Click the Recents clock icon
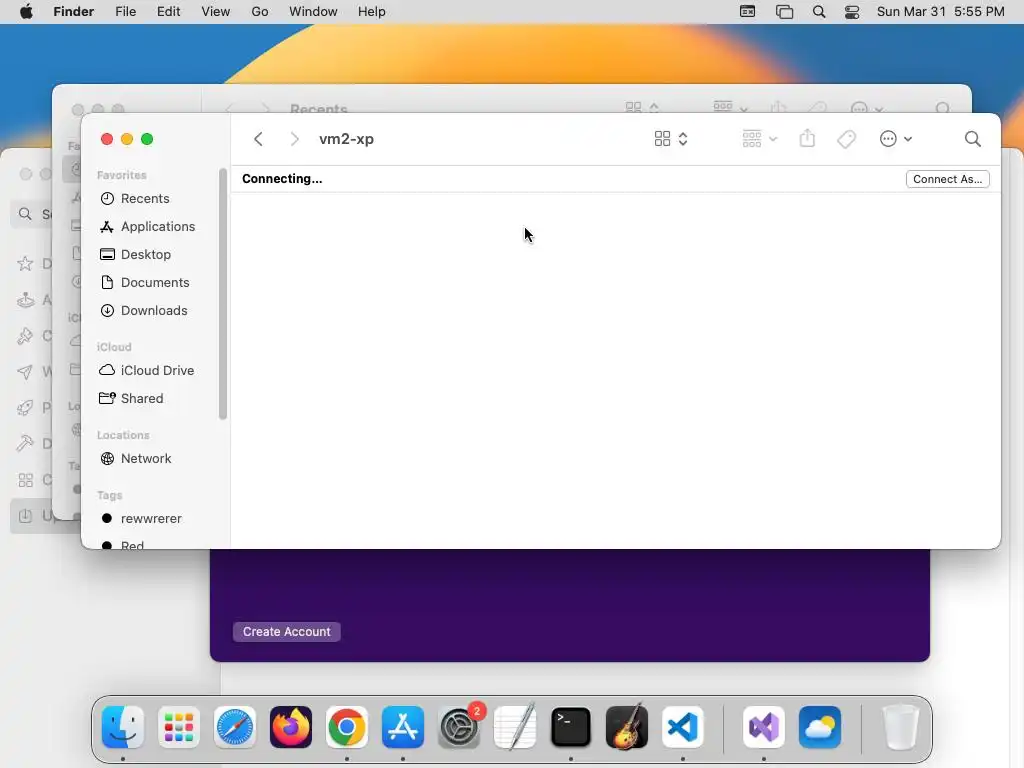 coord(107,199)
